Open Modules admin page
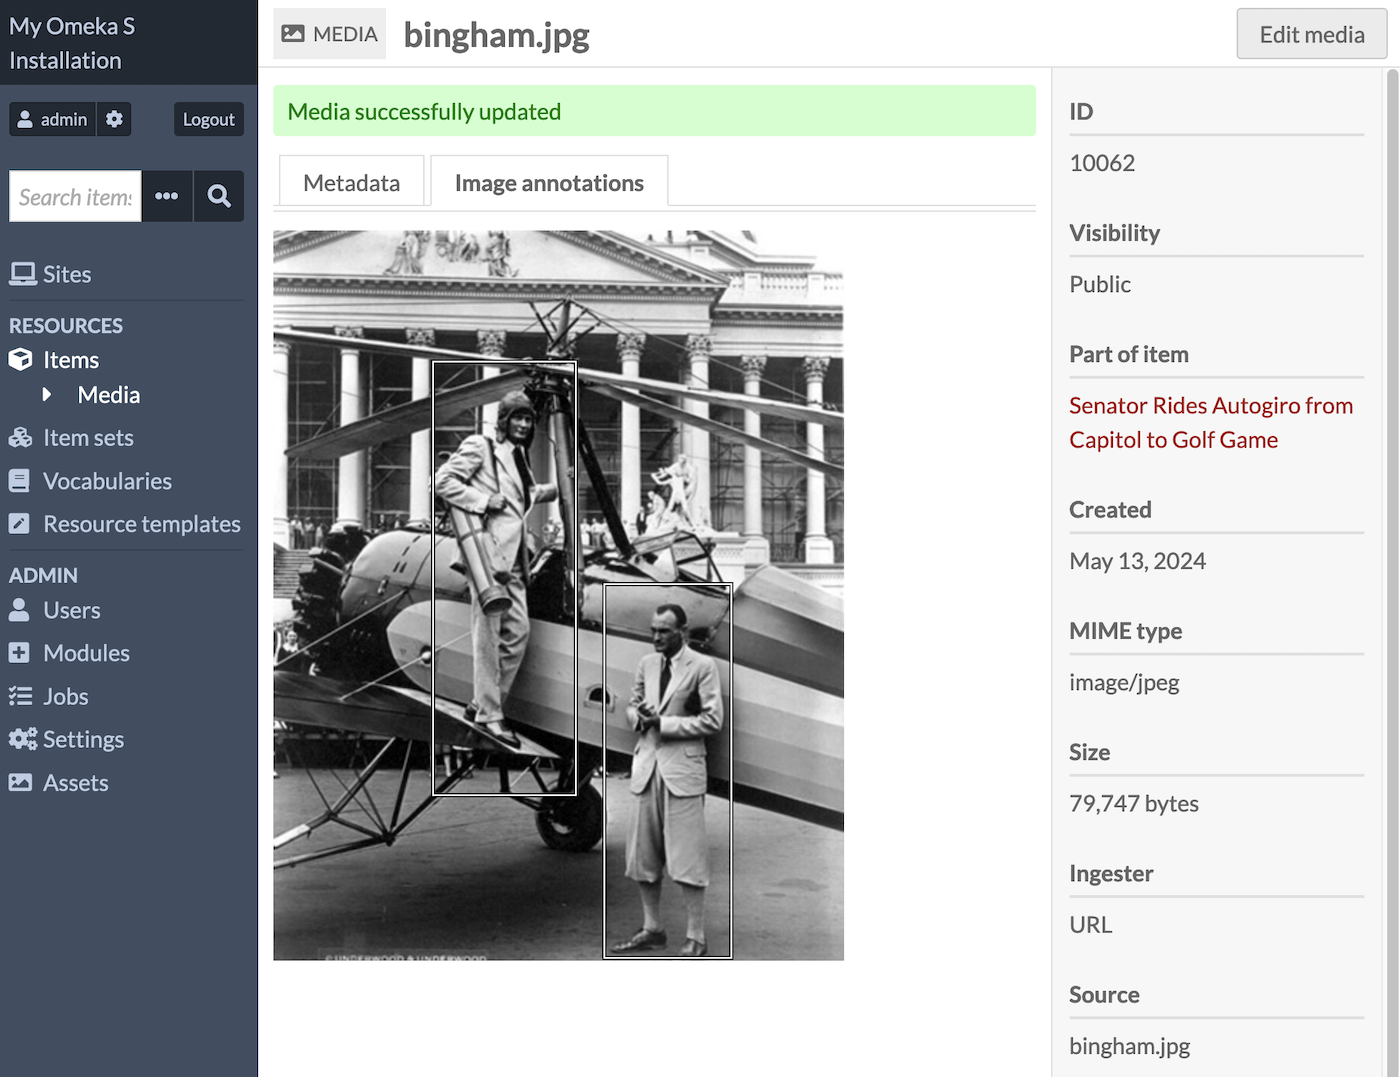Image resolution: width=1400 pixels, height=1077 pixels. tap(86, 653)
